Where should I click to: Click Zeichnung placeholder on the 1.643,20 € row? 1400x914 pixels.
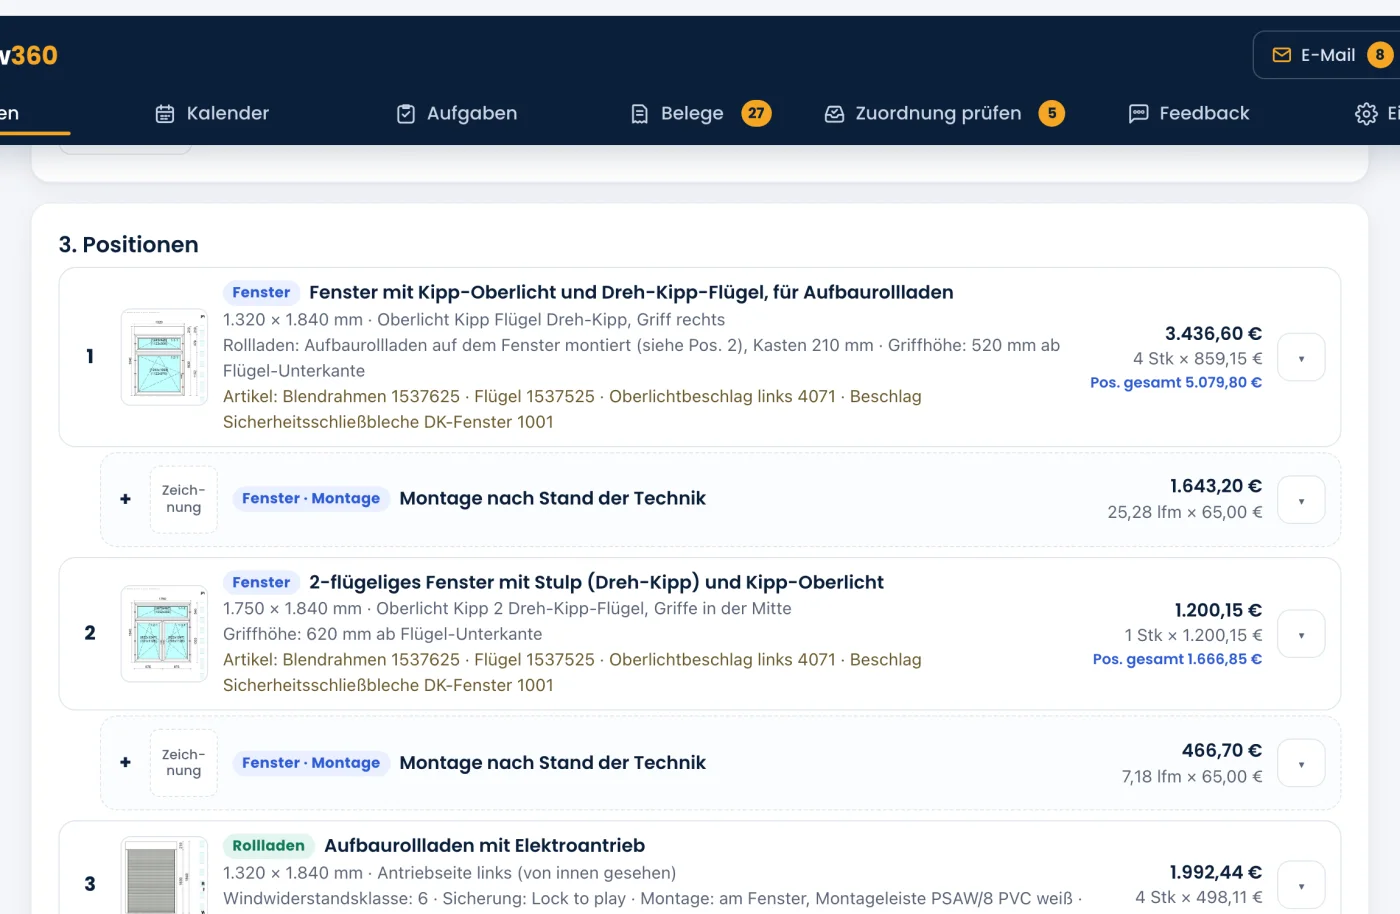click(x=184, y=499)
